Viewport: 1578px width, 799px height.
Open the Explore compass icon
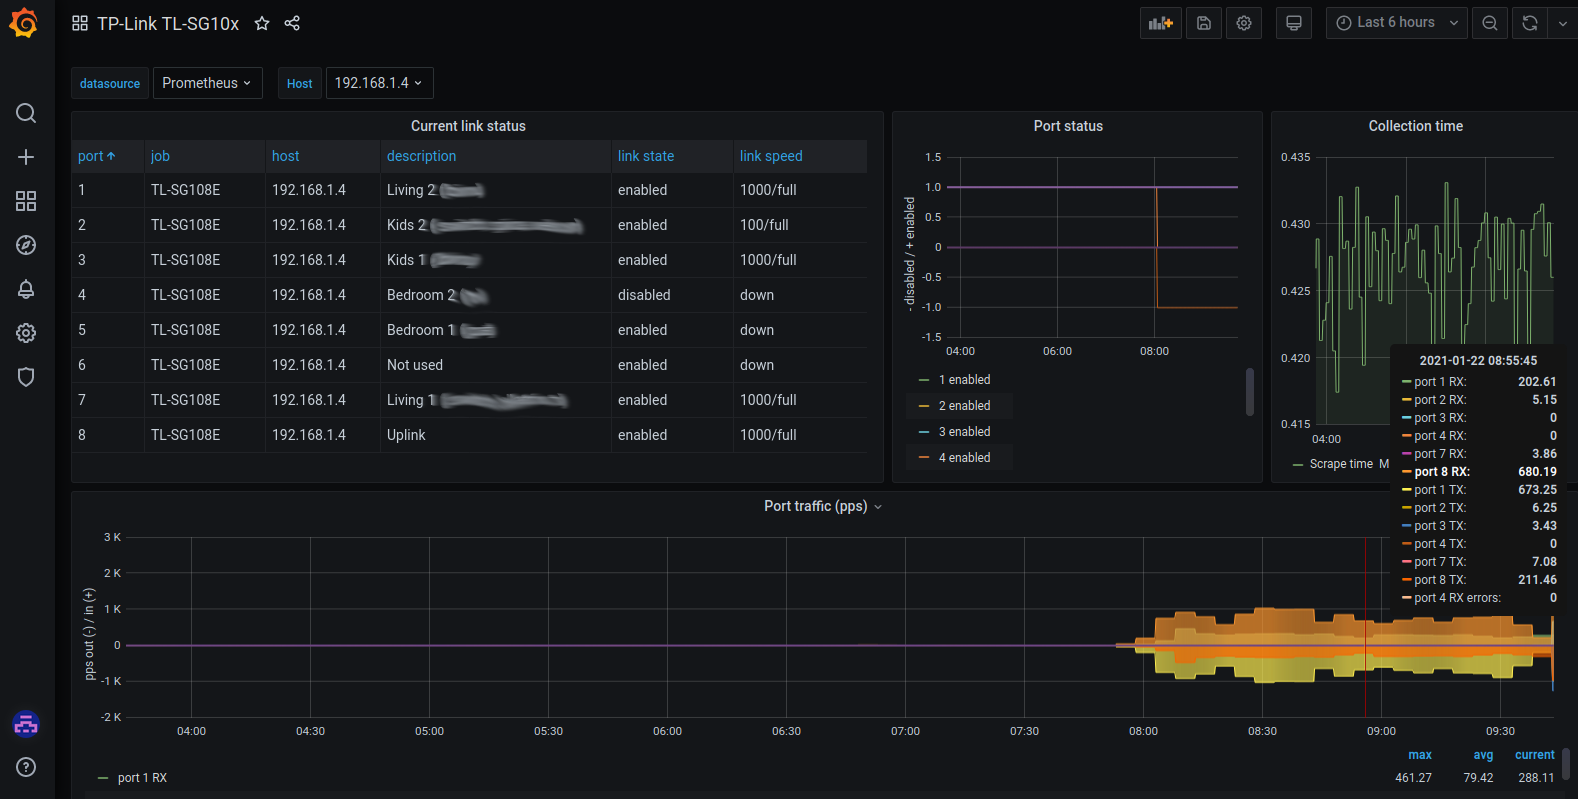tap(26, 245)
